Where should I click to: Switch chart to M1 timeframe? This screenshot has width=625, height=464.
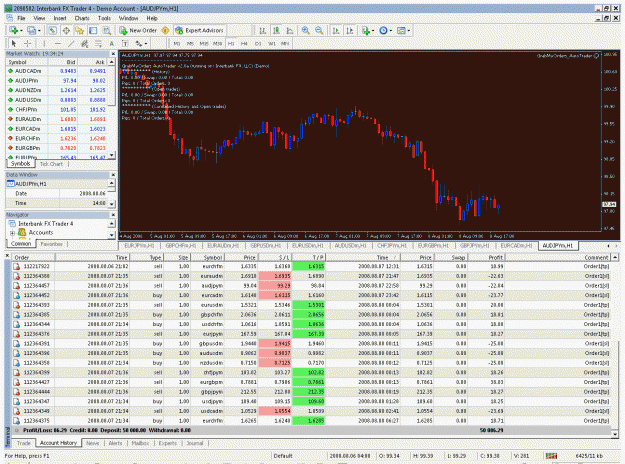coord(177,43)
